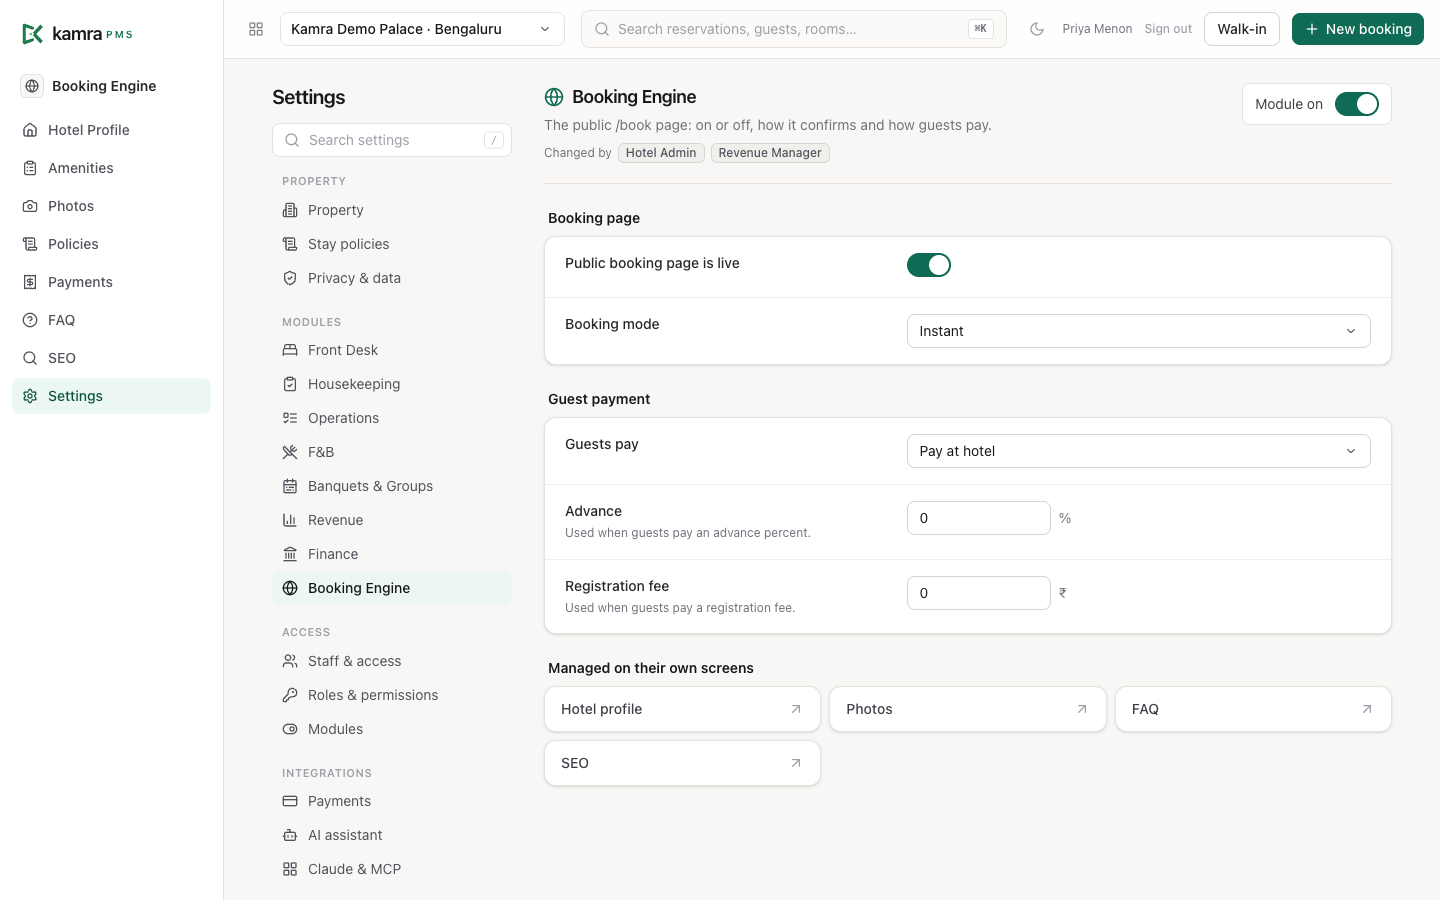1440x900 pixels.
Task: Click the Amenities clipboard icon
Action: 30,168
